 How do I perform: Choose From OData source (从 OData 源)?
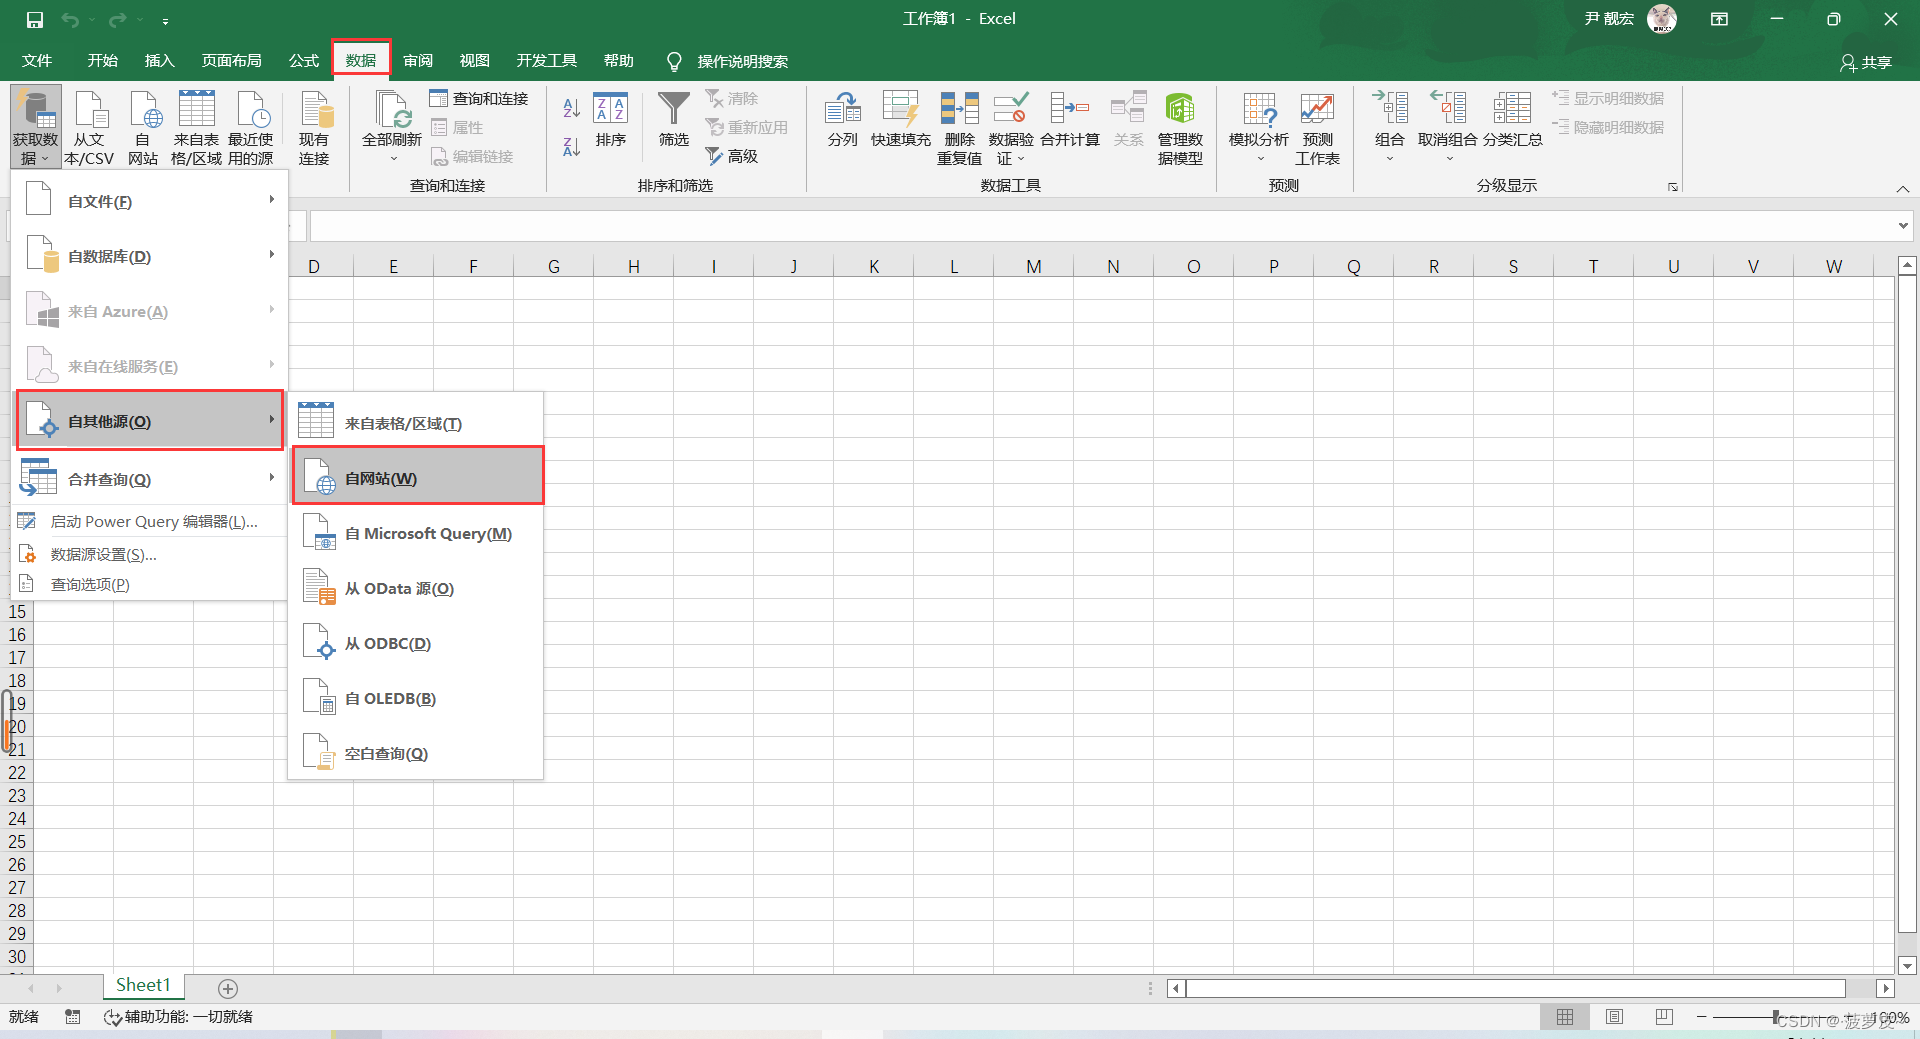point(417,588)
